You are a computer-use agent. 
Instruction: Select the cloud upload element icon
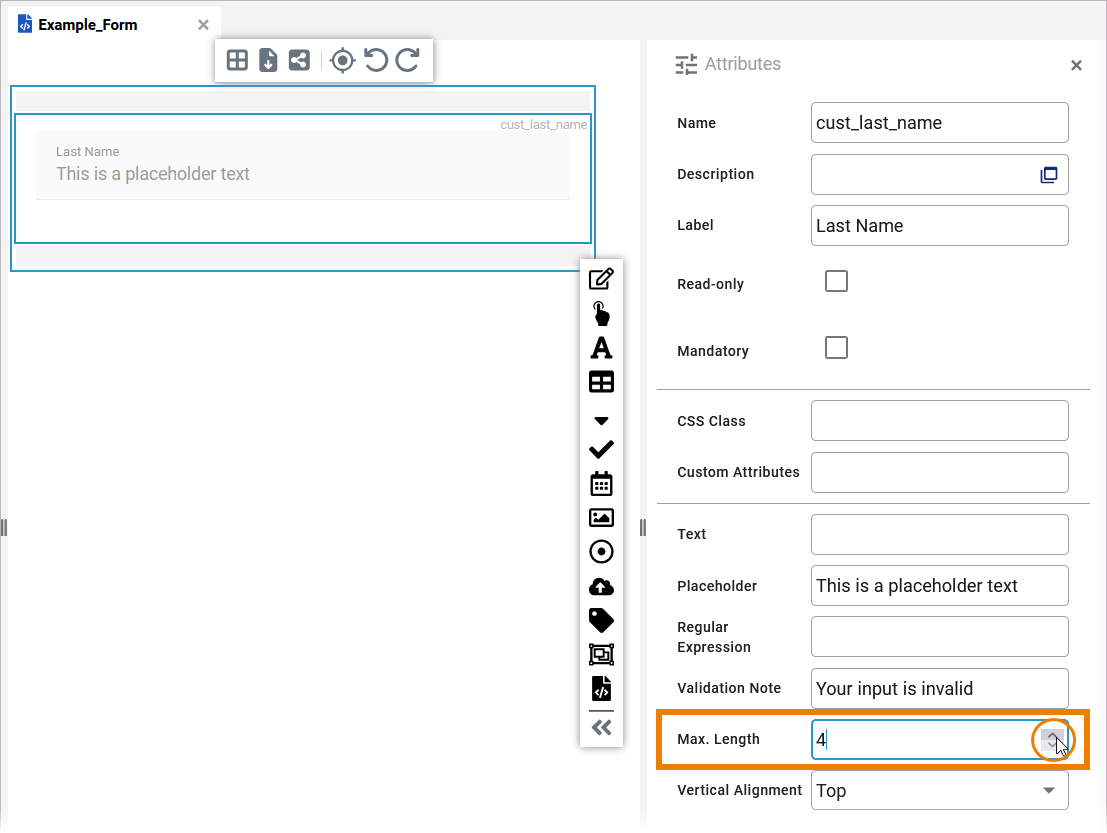[601, 587]
